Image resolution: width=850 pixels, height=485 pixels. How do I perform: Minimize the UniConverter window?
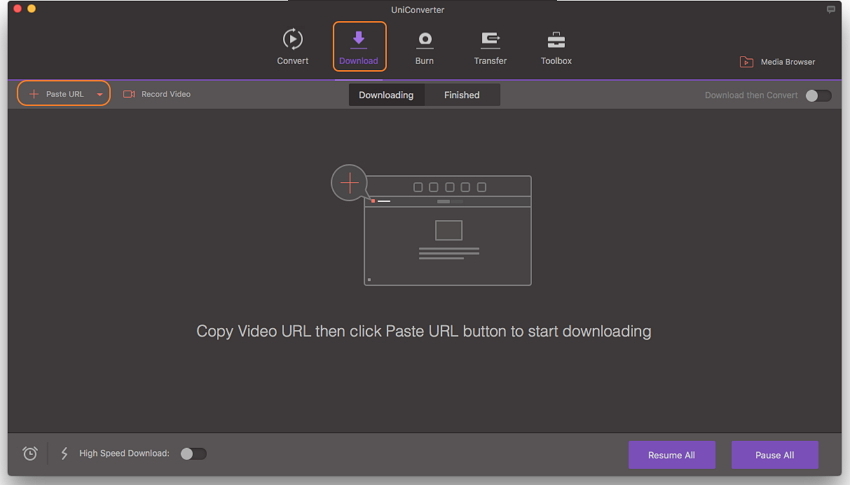coord(31,9)
